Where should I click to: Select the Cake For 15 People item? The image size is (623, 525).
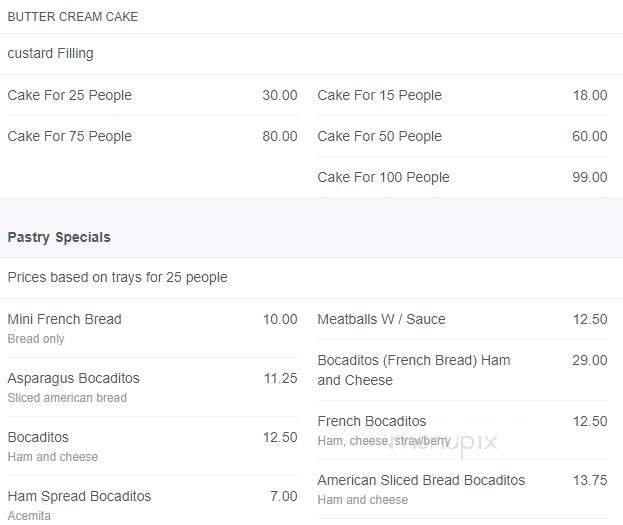pos(379,95)
